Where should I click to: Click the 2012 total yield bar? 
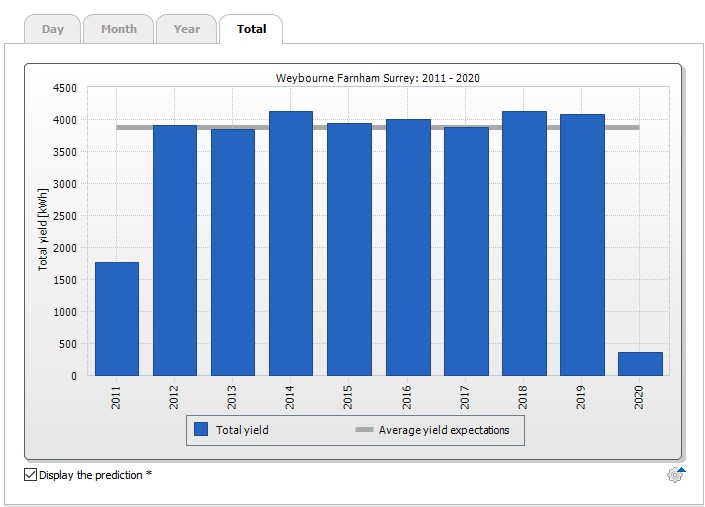[x=175, y=250]
